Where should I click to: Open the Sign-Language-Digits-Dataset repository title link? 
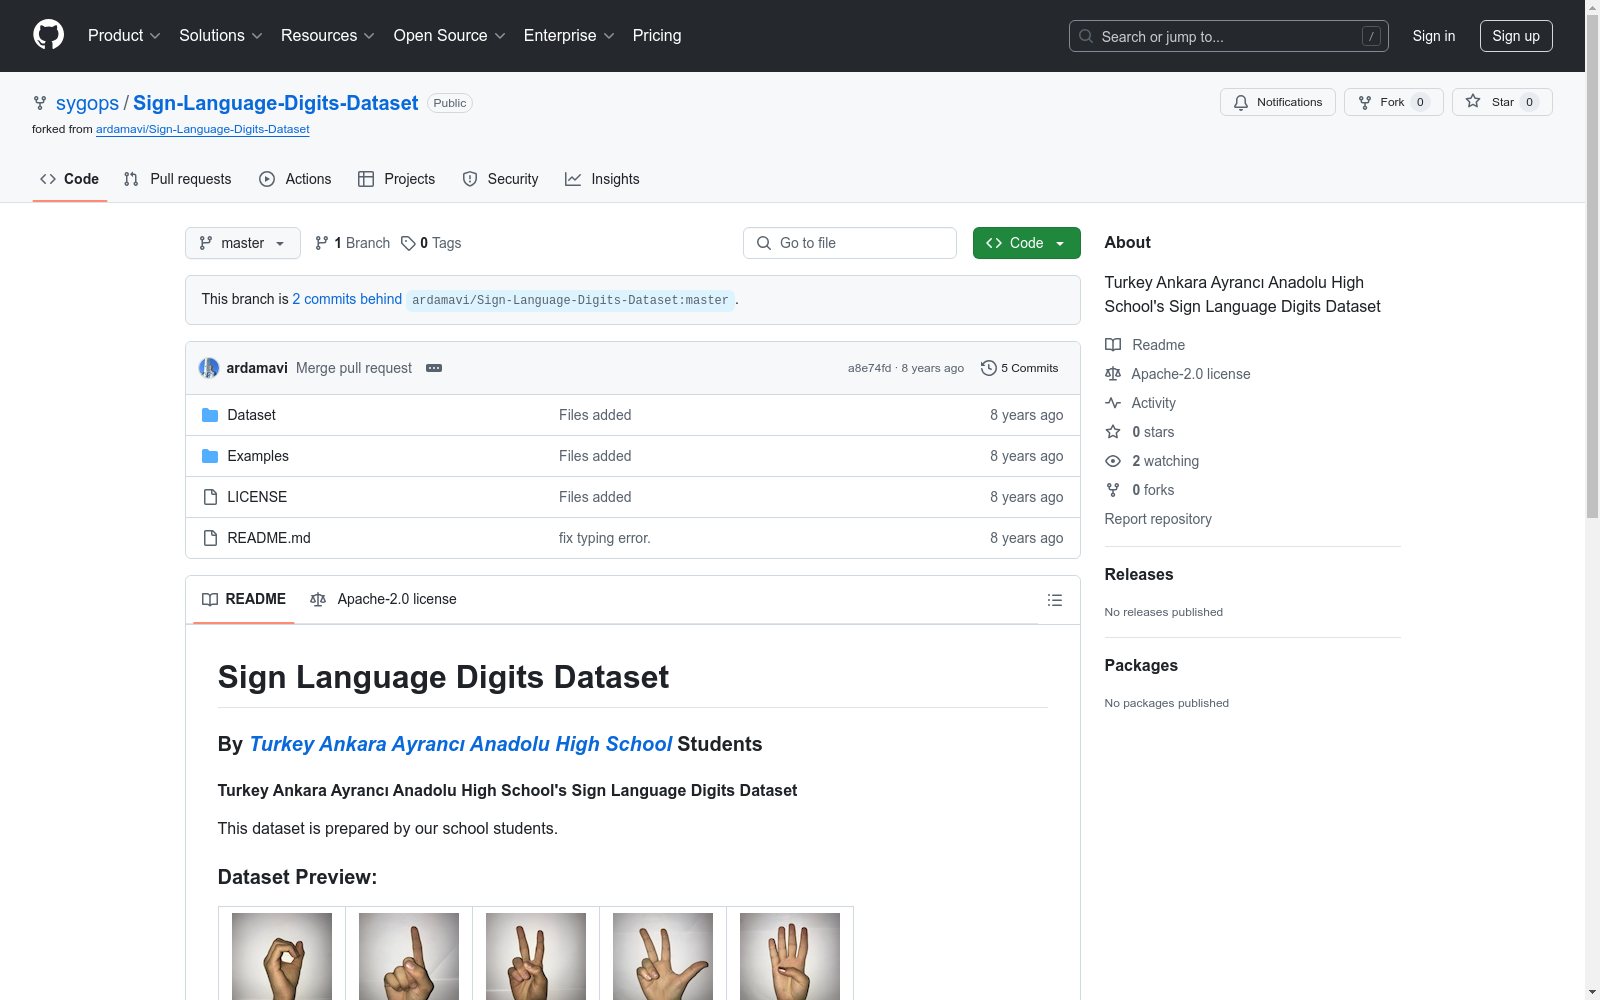pos(275,103)
